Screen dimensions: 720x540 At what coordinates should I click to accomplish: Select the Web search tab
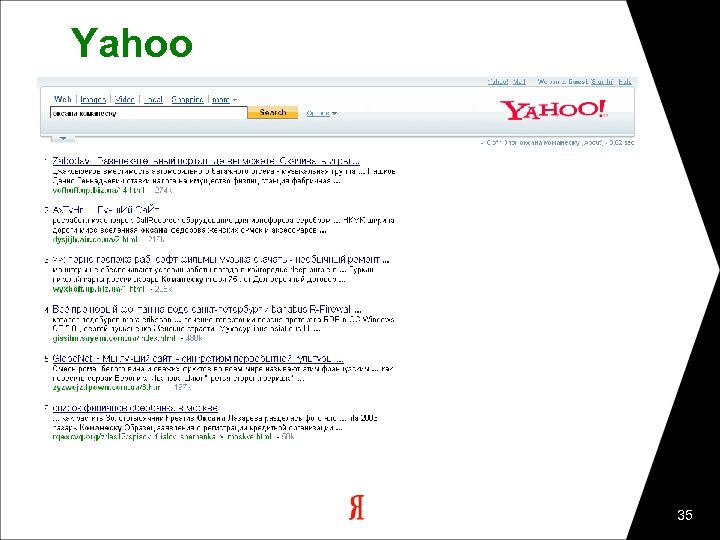coord(62,99)
